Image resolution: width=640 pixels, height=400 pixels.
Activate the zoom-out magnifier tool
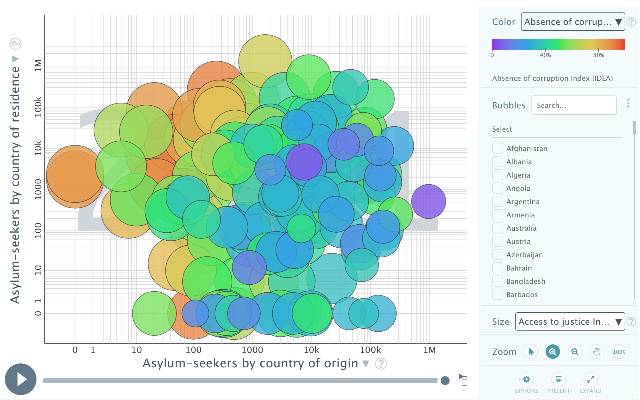[575, 352]
